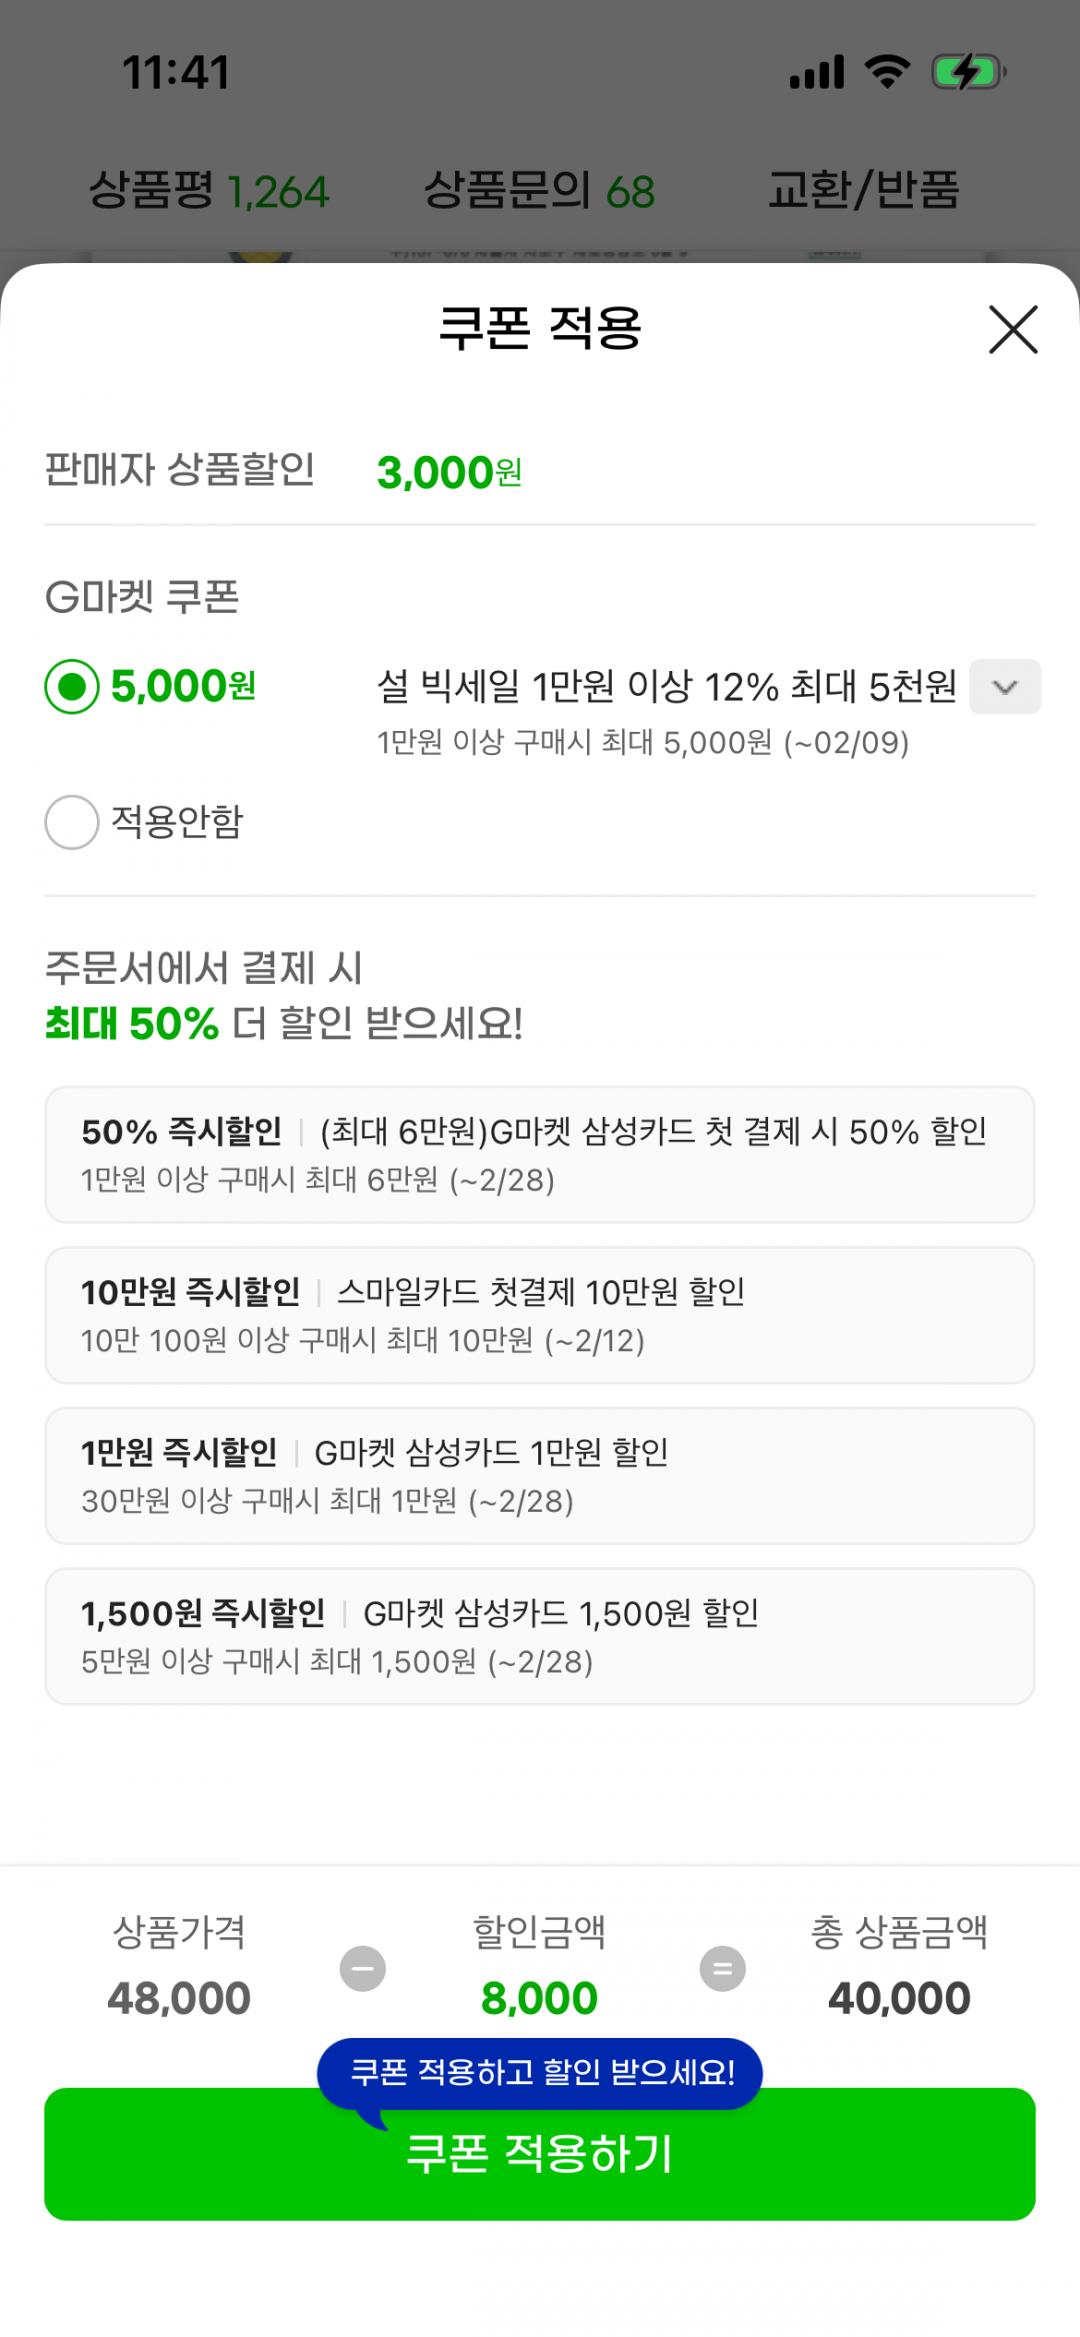Viewport: 1080px width, 2337px height.
Task: Open the 삼성카드 1만원 즉시할인 offer
Action: pos(539,1476)
